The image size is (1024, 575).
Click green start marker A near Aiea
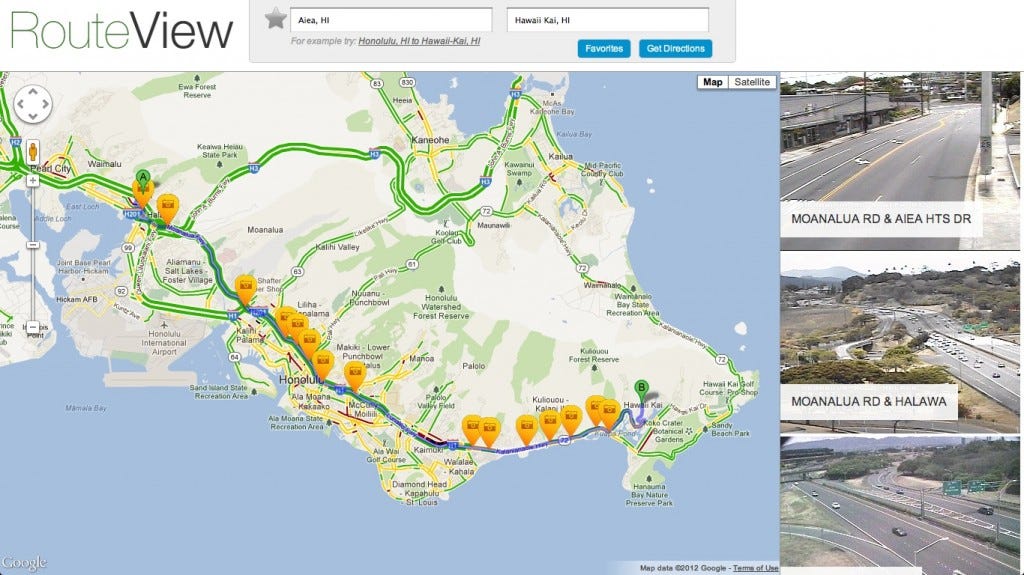[x=143, y=178]
